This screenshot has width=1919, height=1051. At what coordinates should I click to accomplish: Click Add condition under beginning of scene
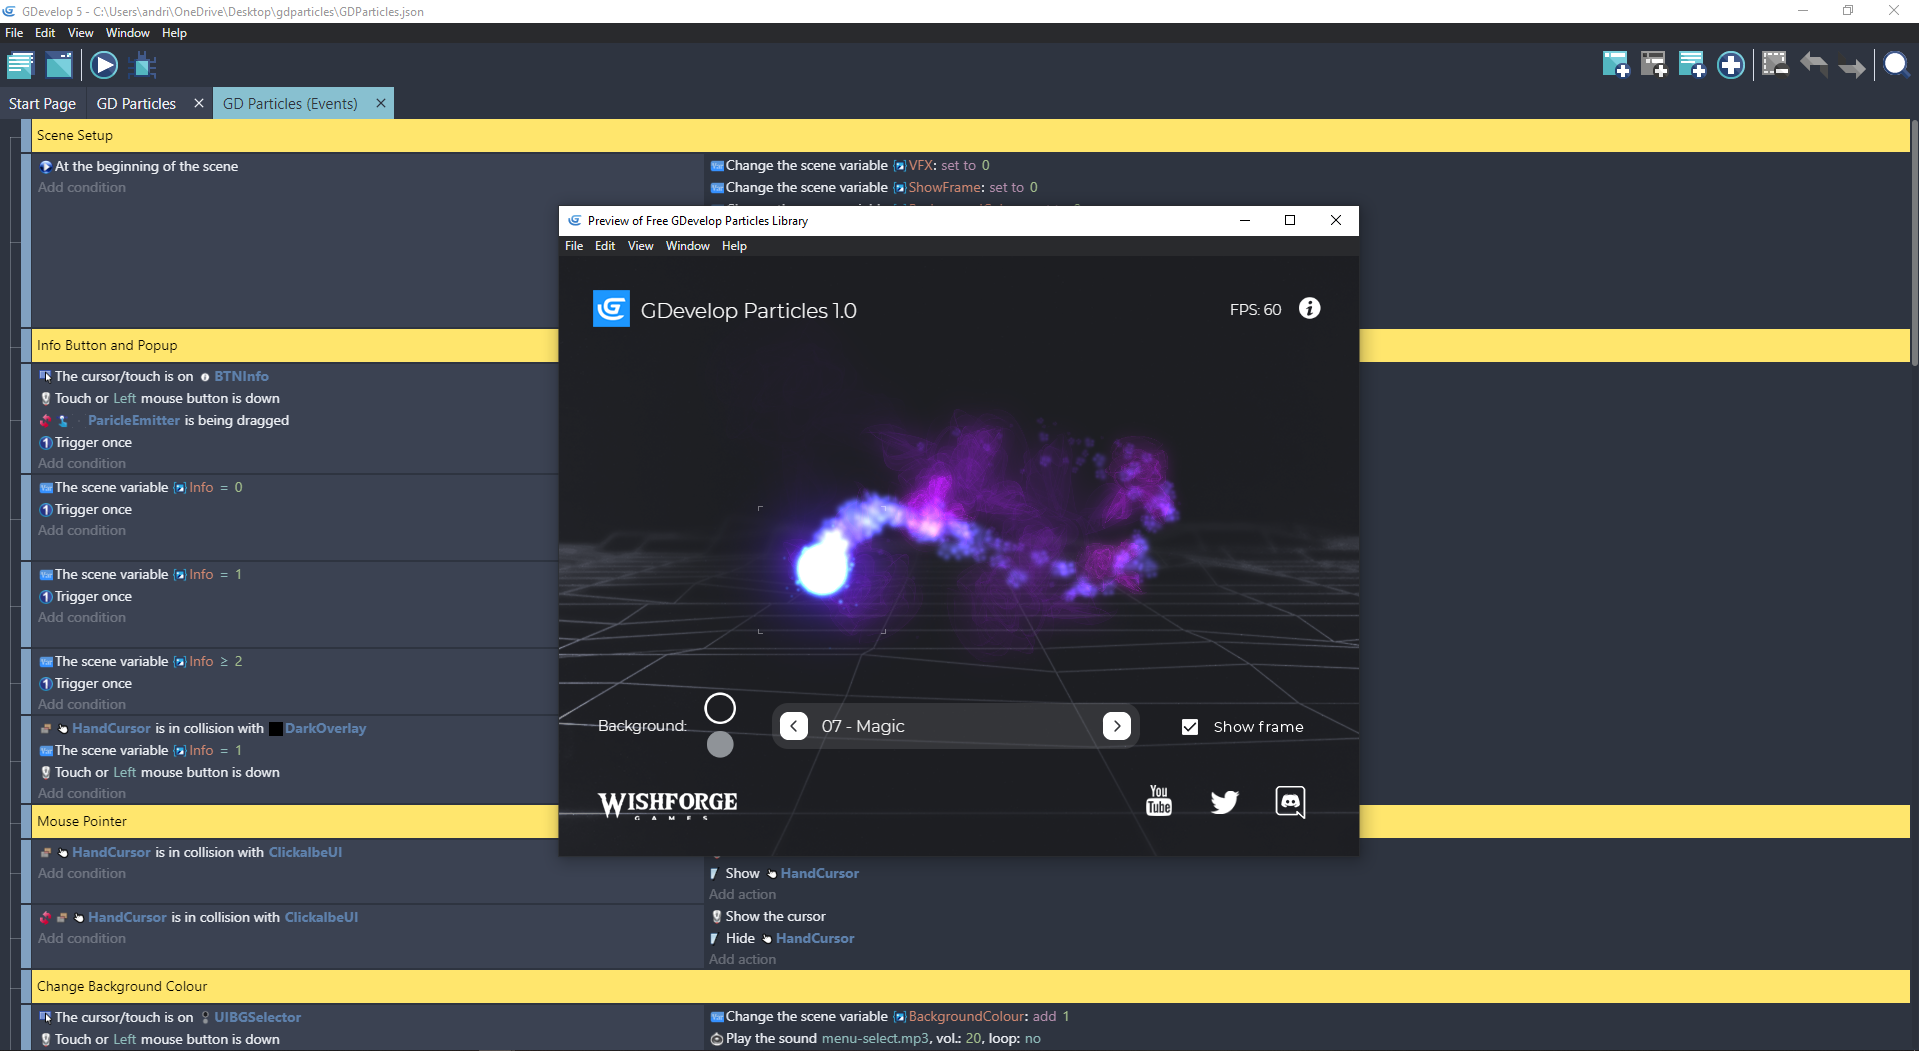tap(82, 188)
